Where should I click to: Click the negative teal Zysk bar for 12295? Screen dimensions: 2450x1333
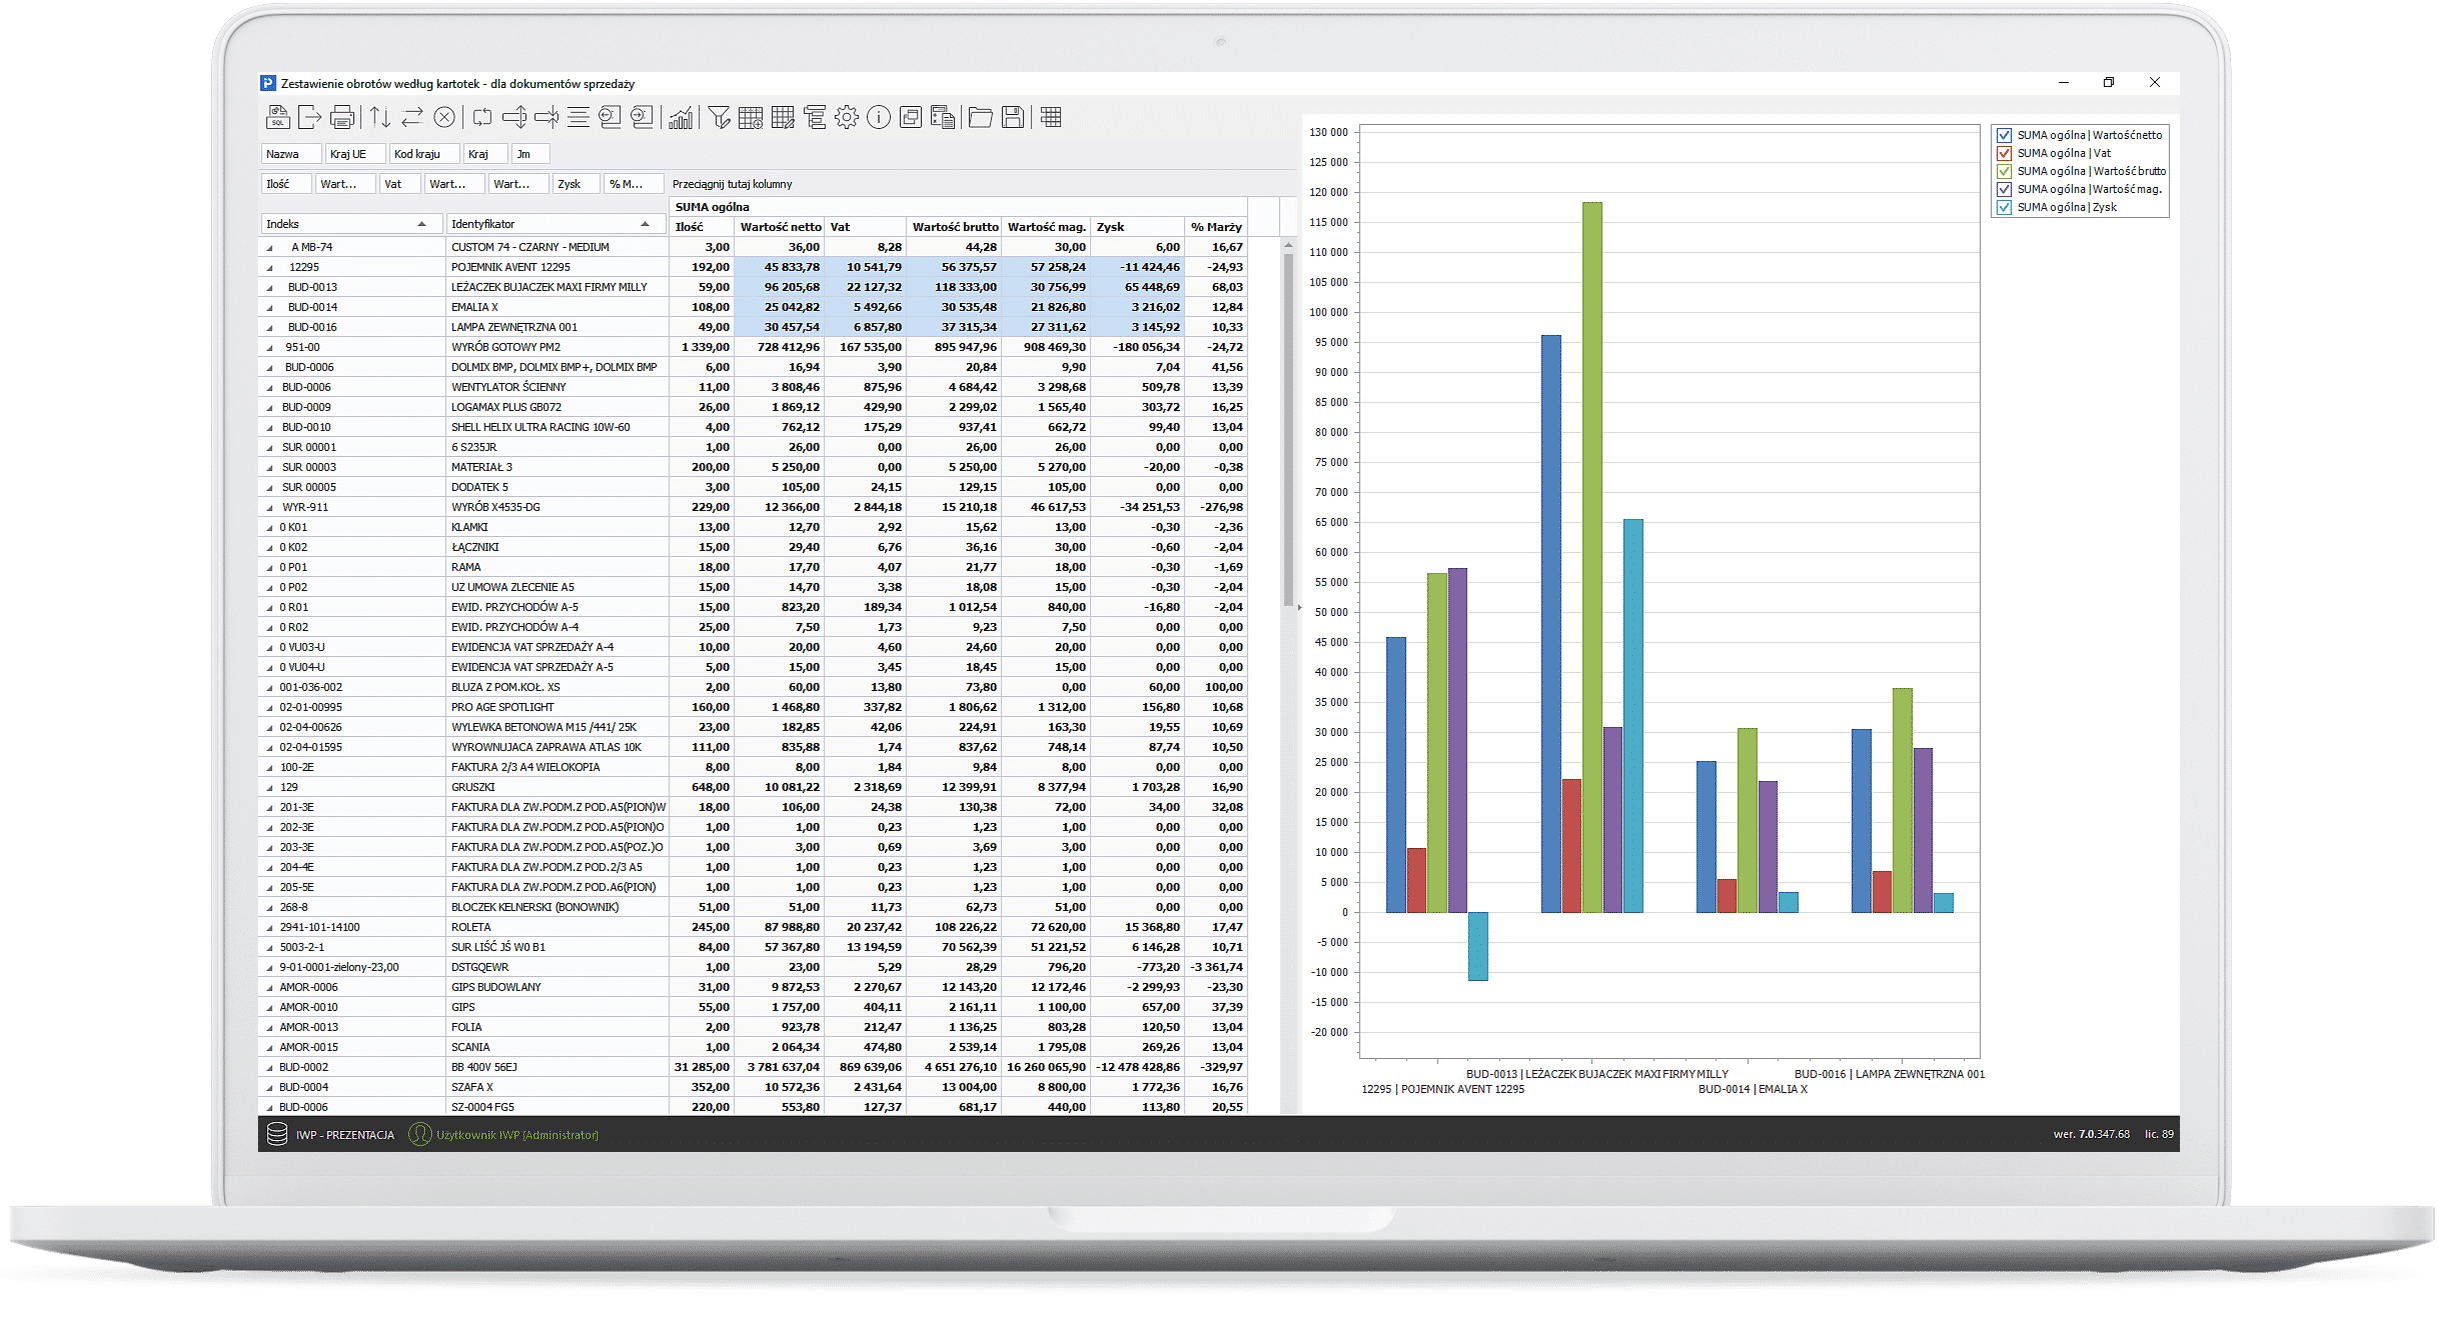(x=1477, y=946)
